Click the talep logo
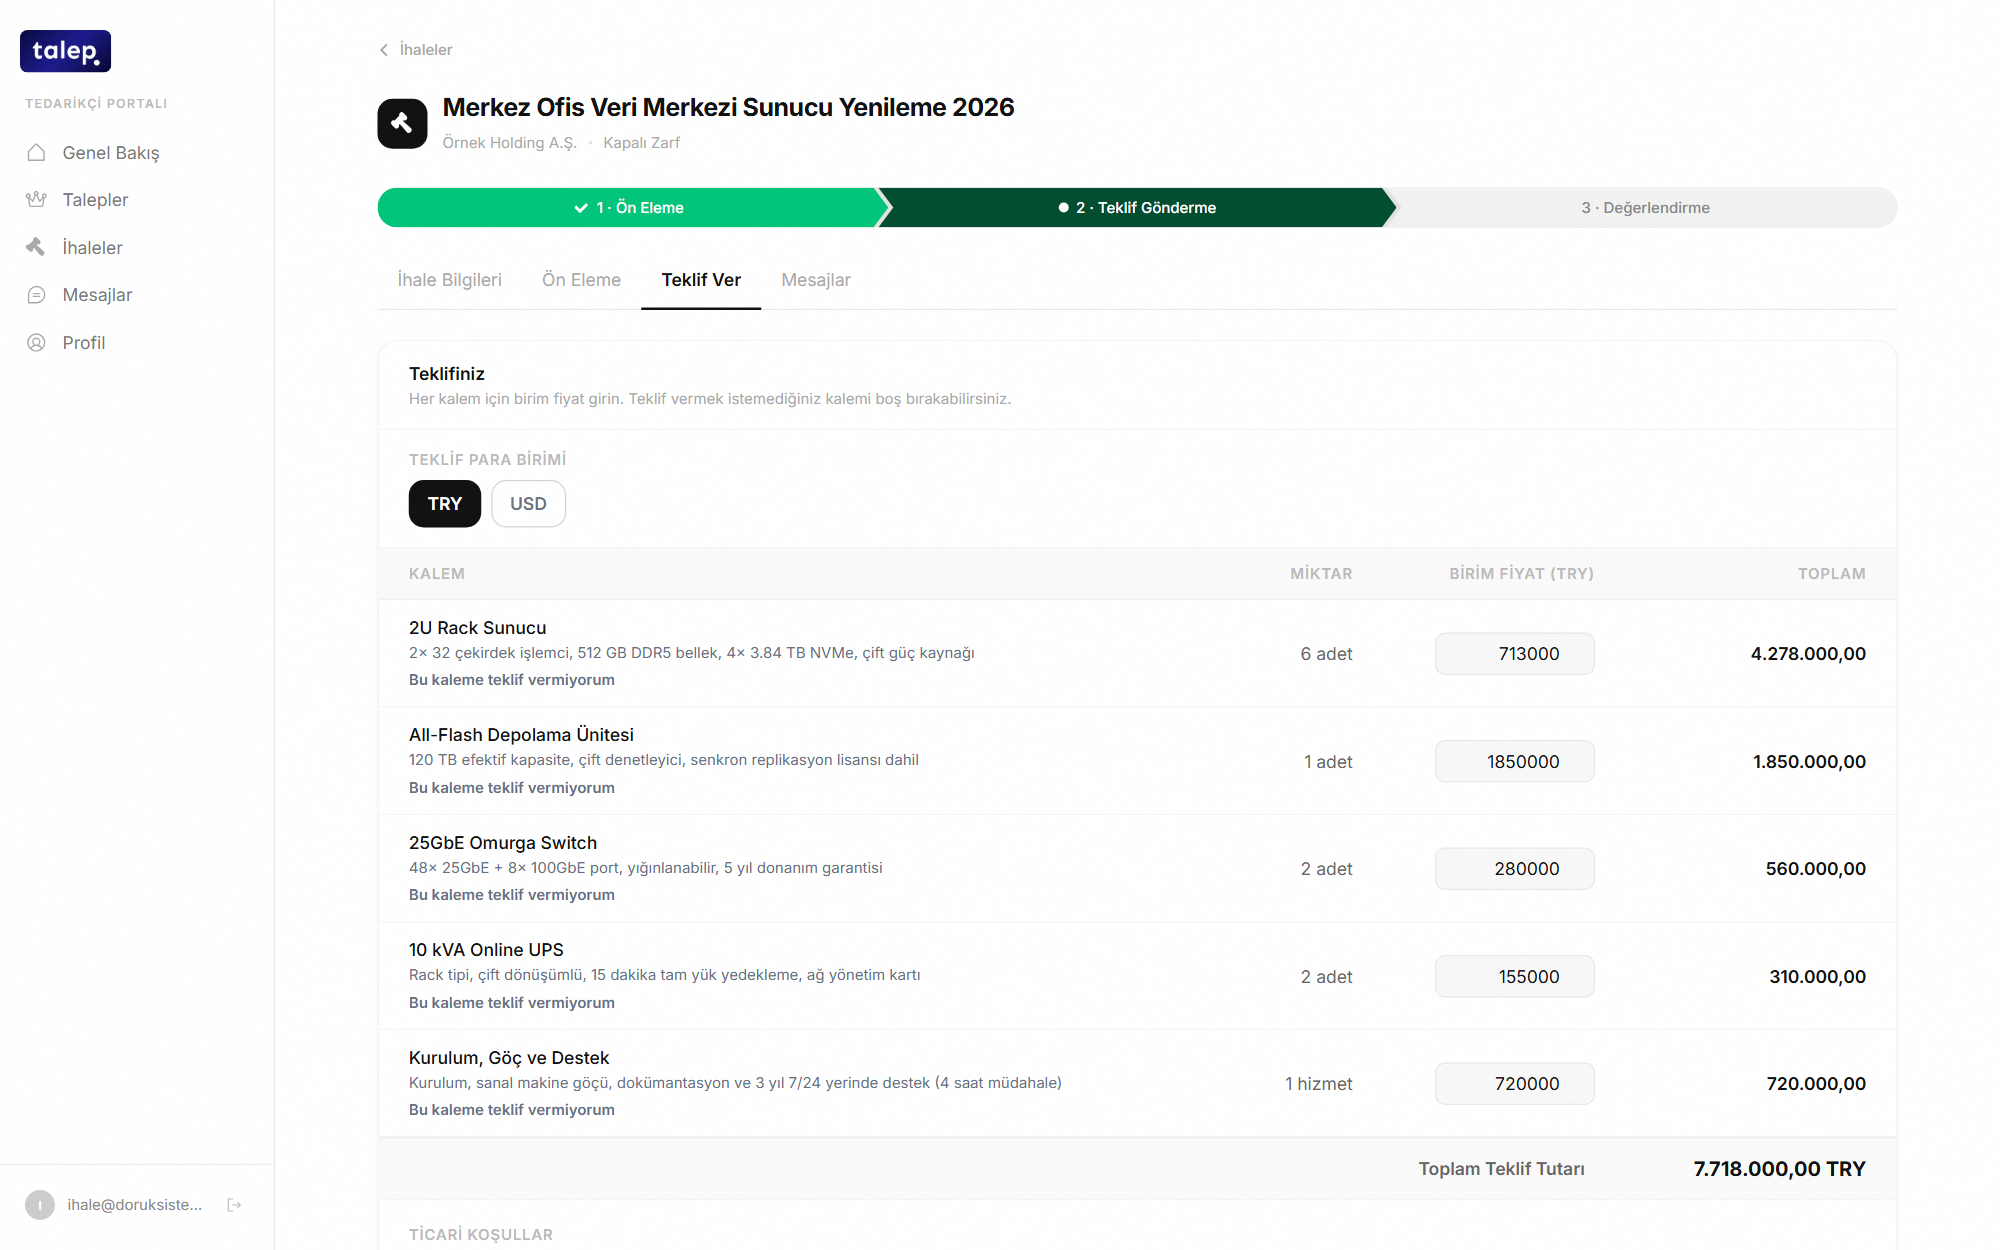 point(65,51)
